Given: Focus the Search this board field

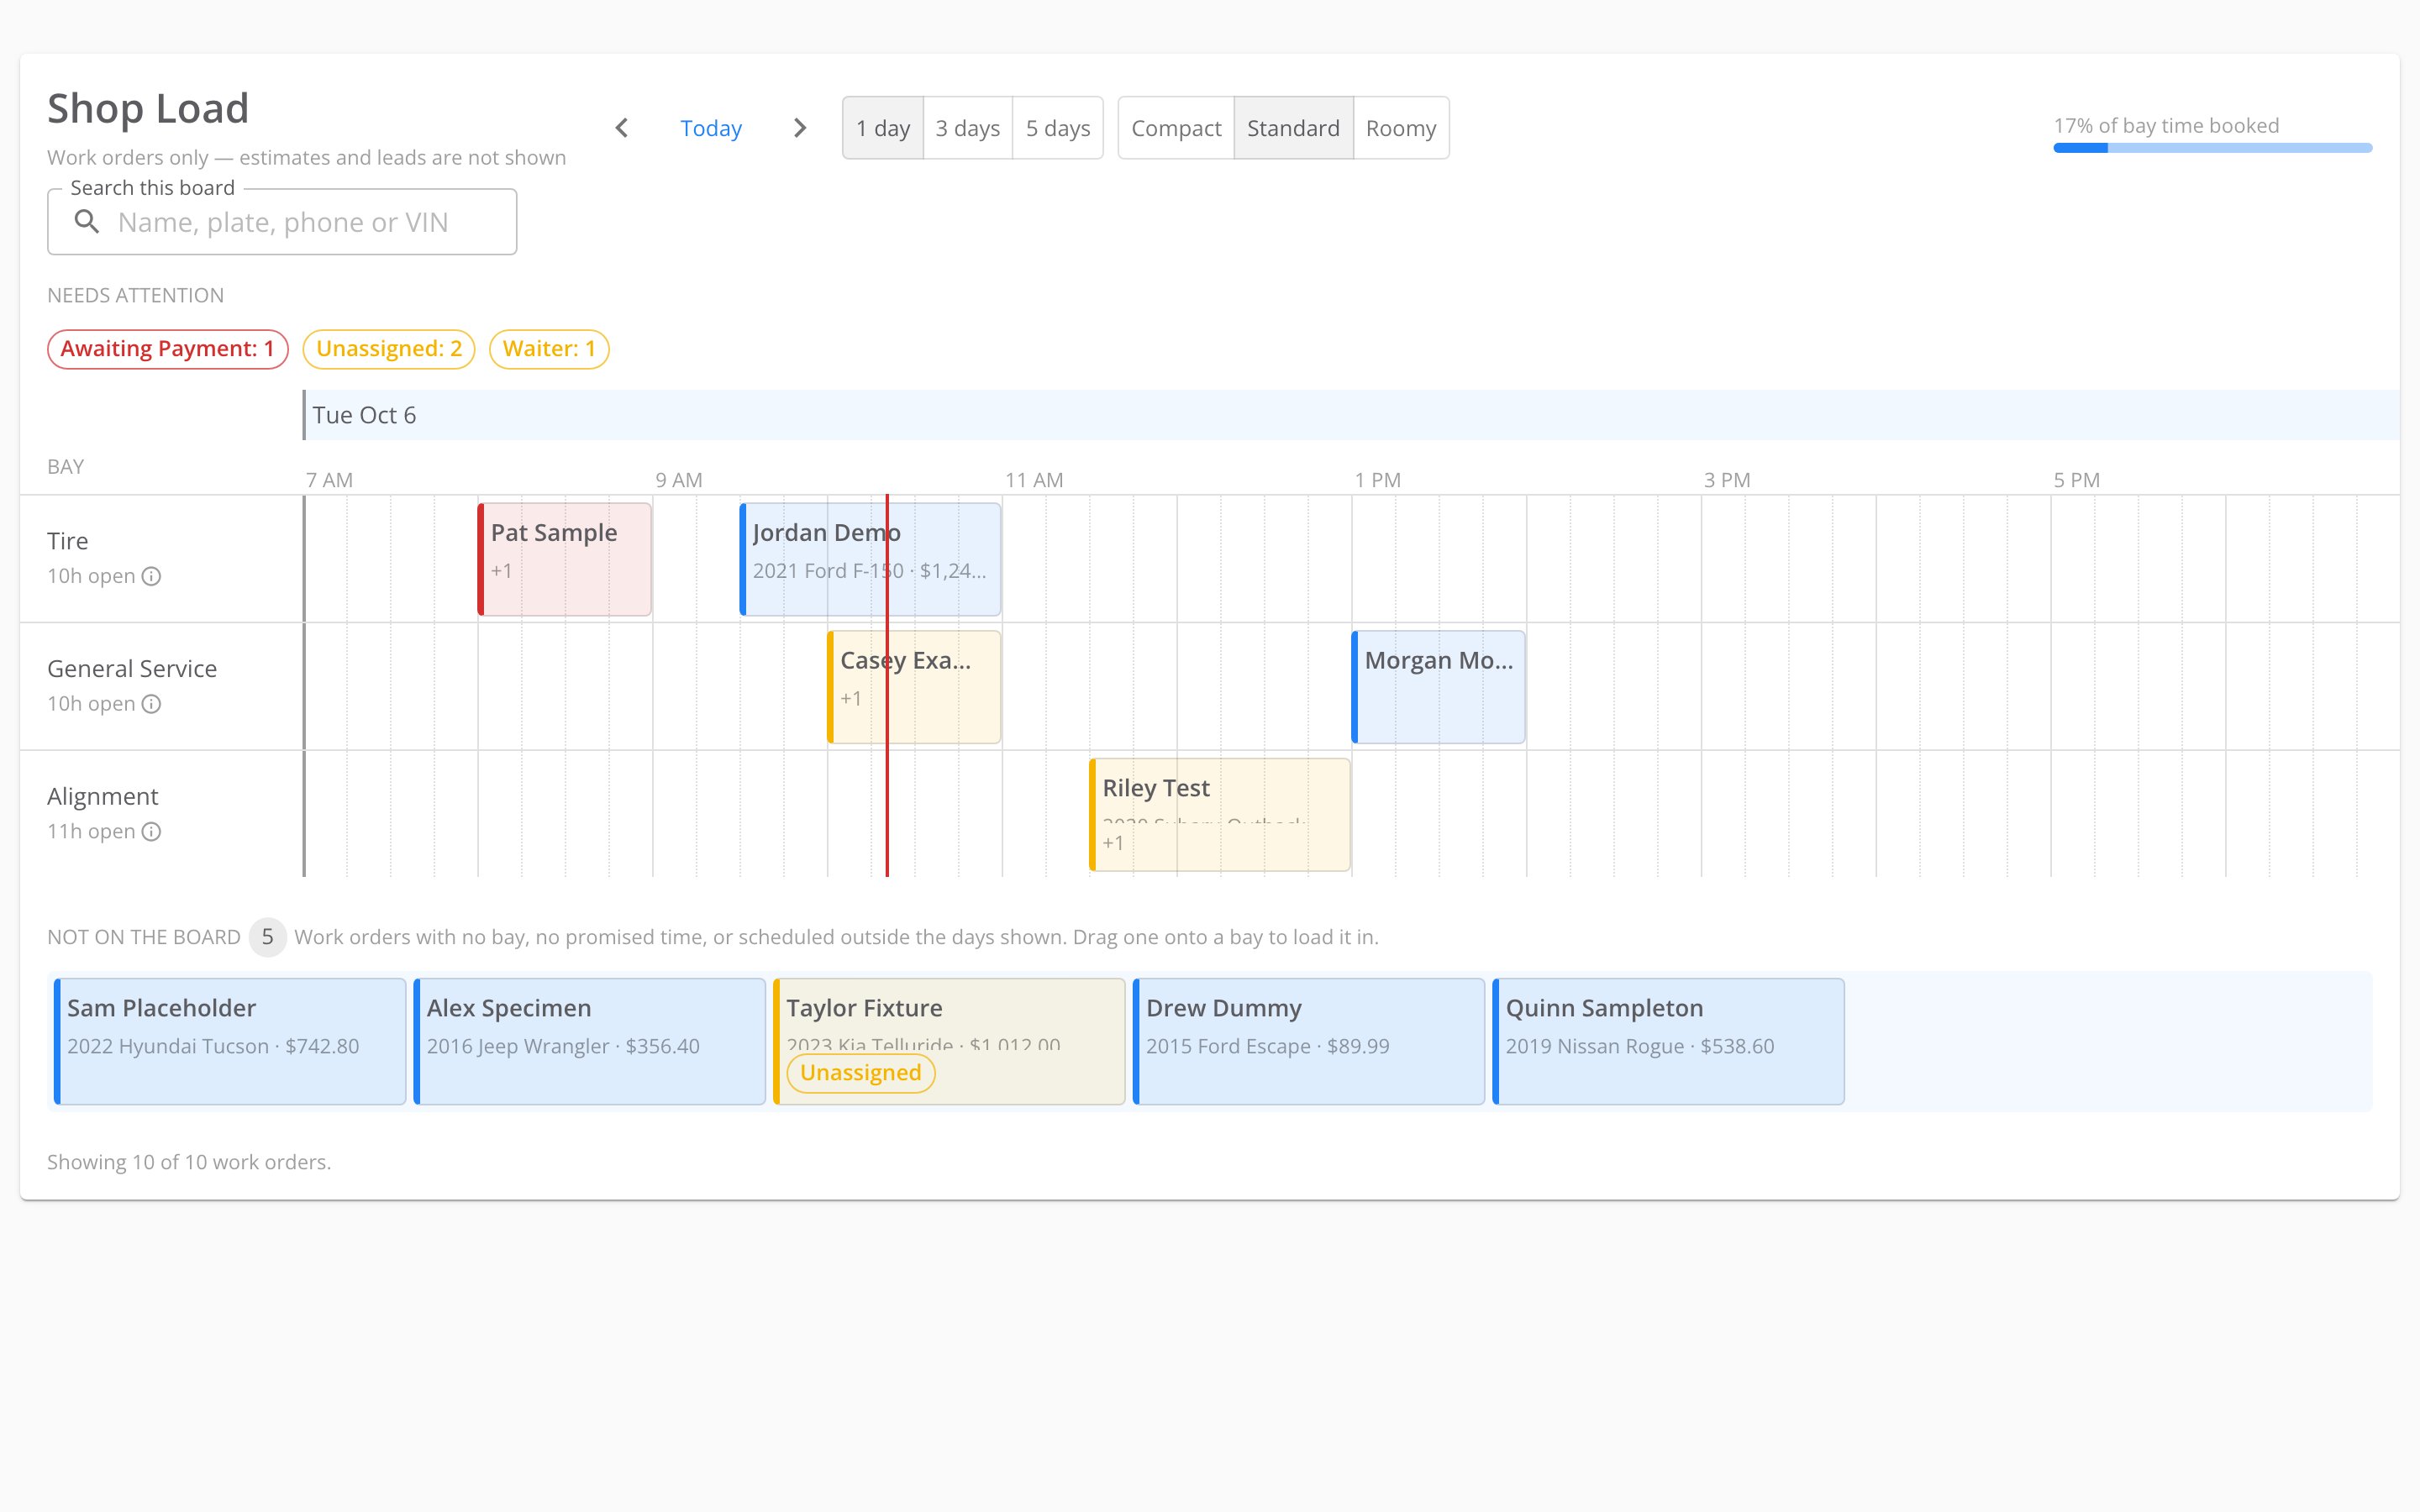Looking at the screenshot, I should point(282,222).
